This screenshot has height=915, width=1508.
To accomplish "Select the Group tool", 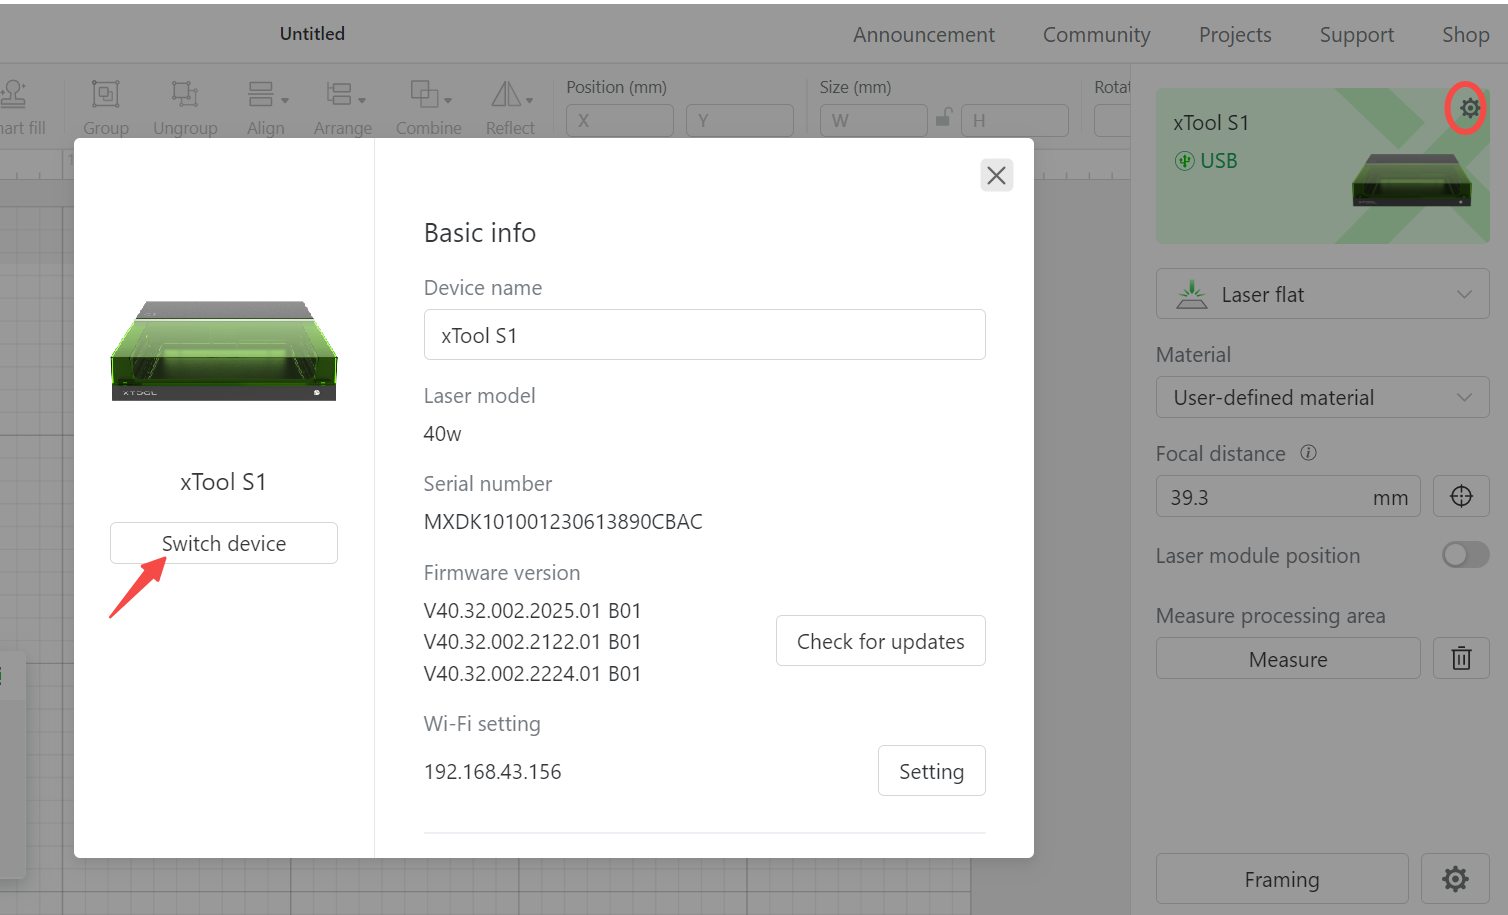I will coord(106,108).
